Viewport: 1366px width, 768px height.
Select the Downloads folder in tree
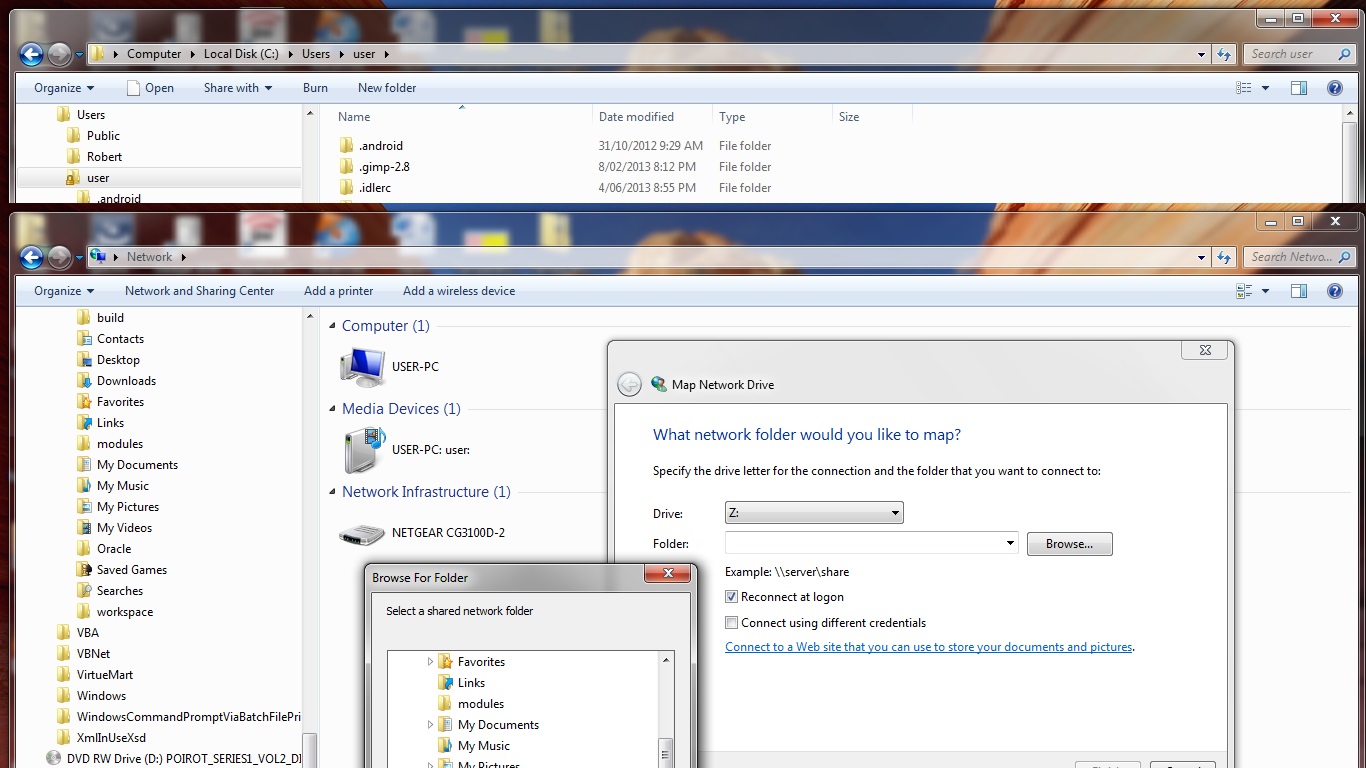(126, 381)
